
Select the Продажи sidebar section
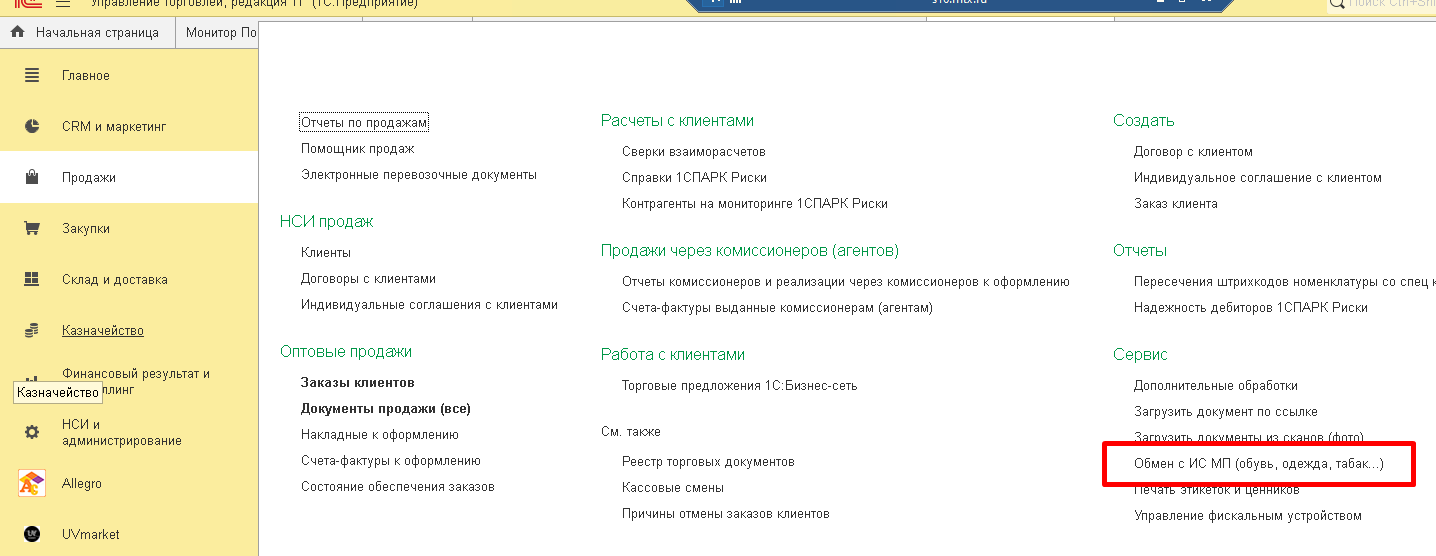[x=129, y=177]
